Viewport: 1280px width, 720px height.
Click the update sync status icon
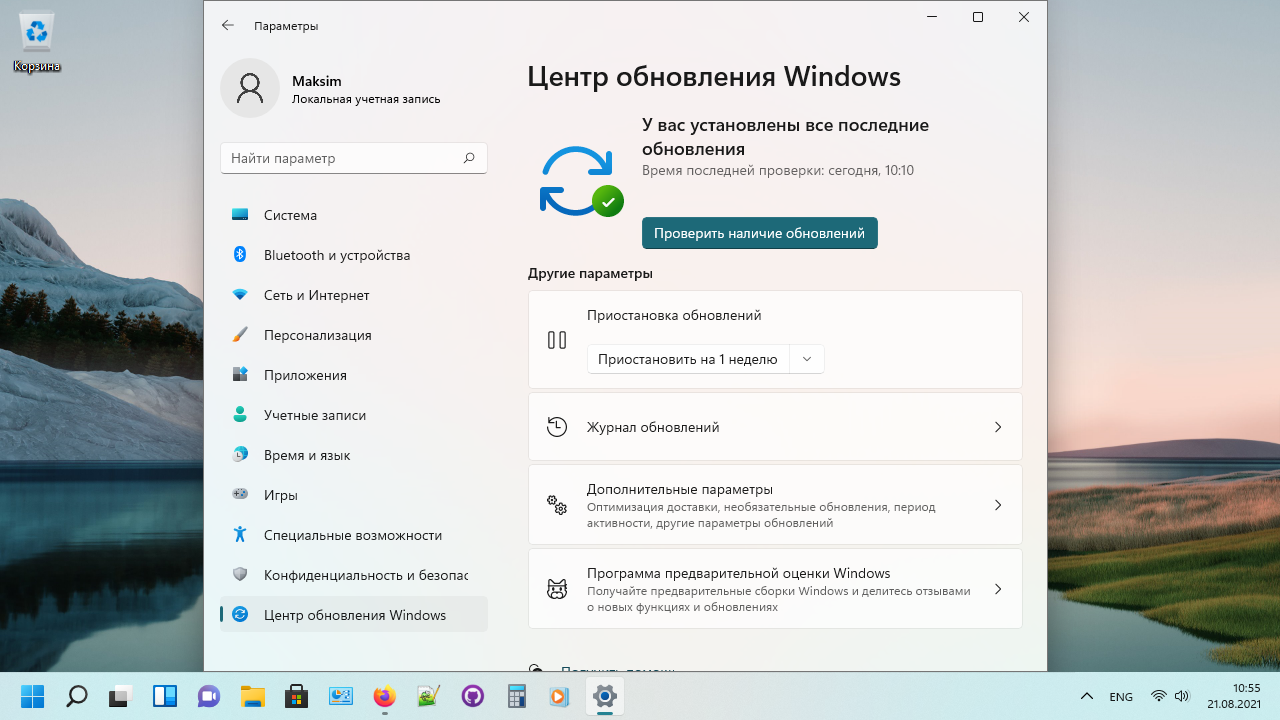(x=581, y=181)
